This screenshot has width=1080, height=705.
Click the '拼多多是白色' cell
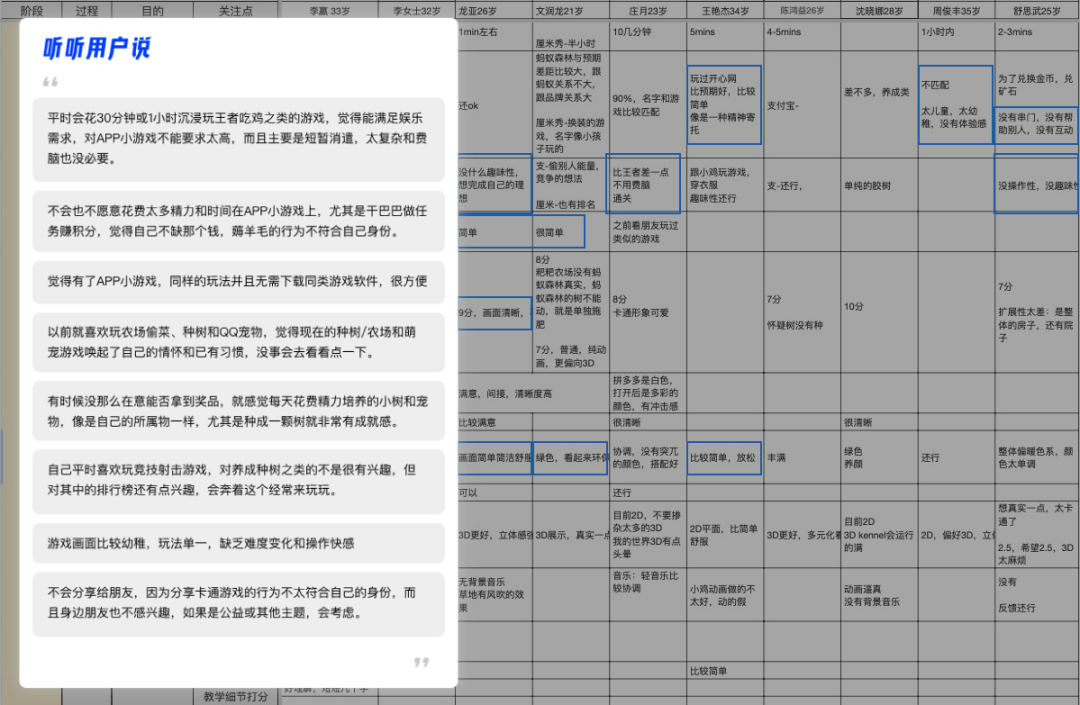click(648, 393)
